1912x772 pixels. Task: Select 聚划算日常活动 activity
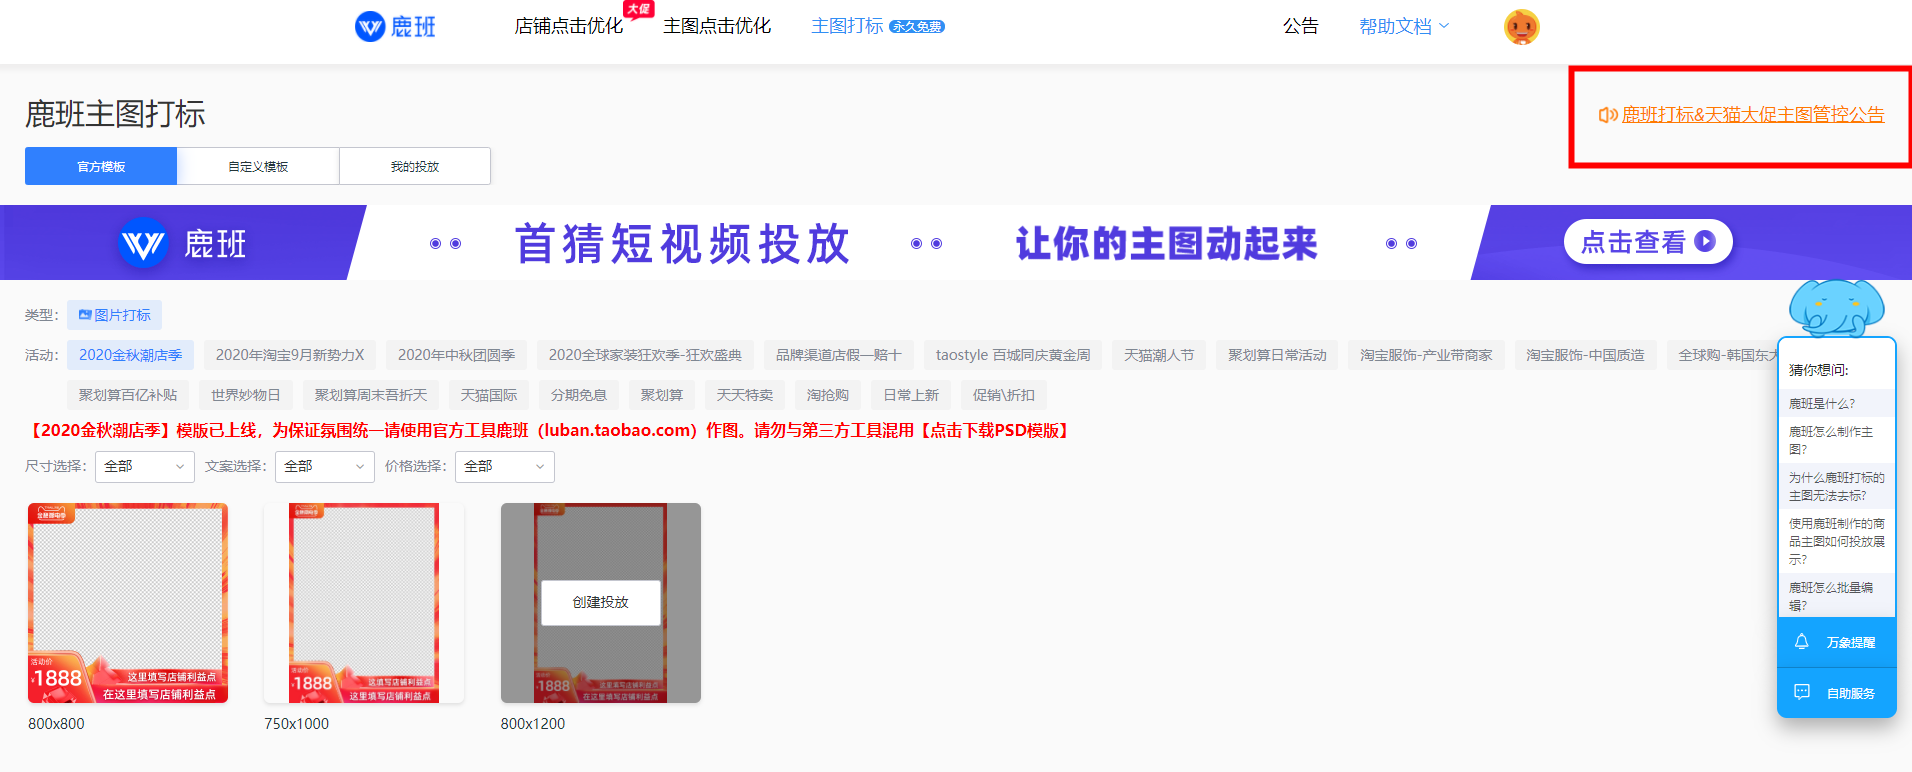[x=1277, y=355]
